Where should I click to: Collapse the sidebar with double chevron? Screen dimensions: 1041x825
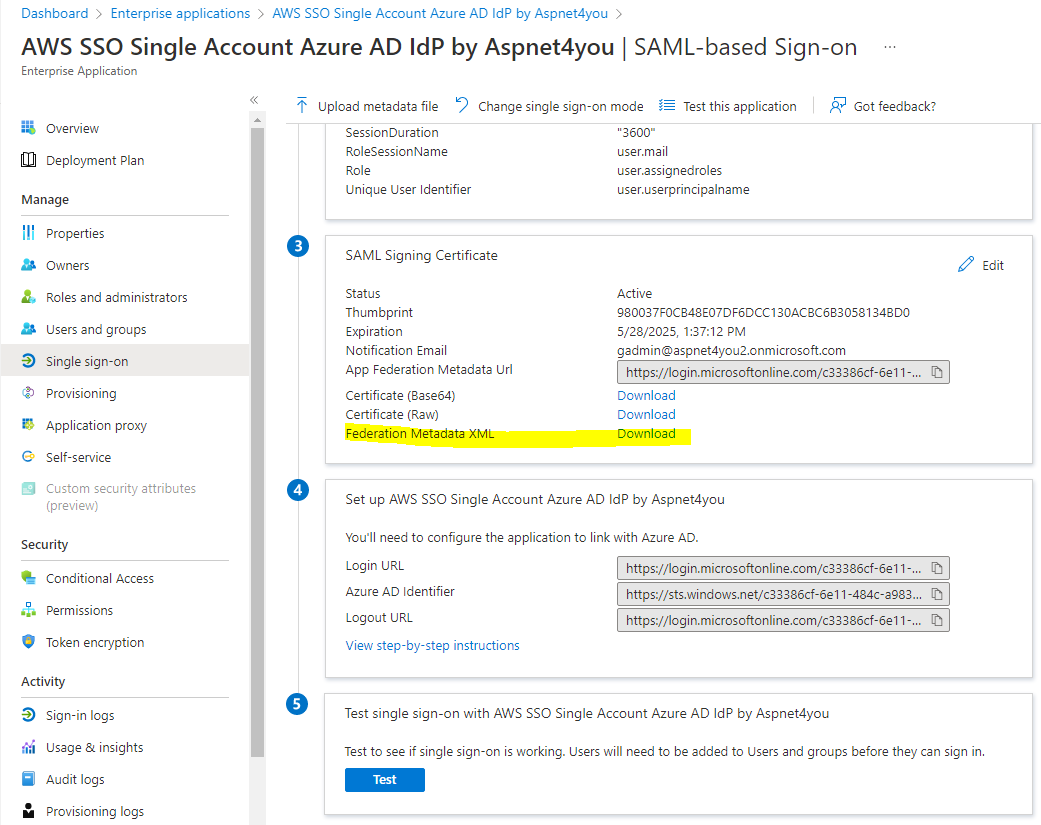(254, 100)
